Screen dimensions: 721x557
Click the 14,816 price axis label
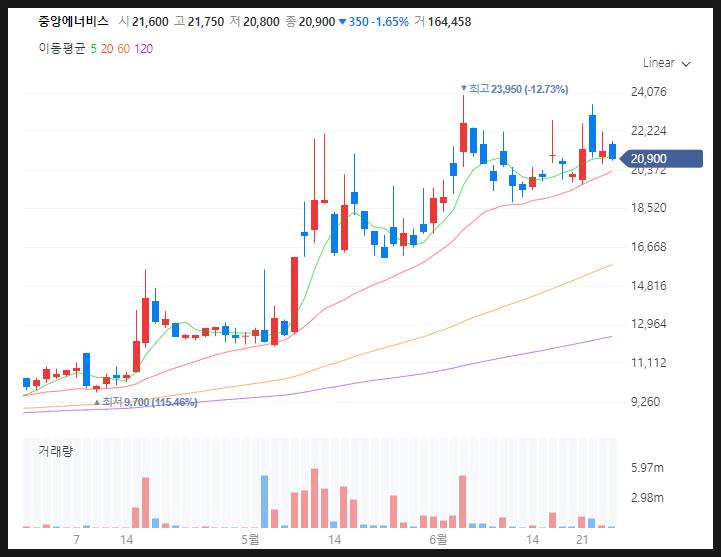point(648,286)
